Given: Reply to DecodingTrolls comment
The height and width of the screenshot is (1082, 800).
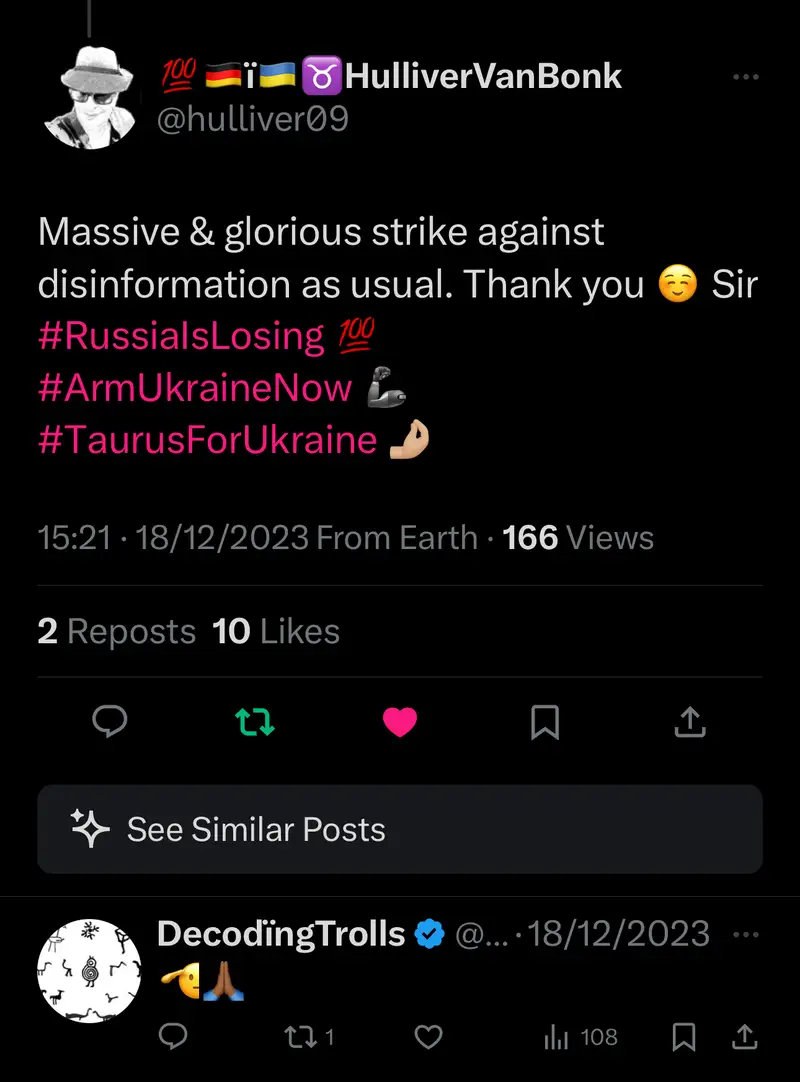Looking at the screenshot, I should pyautogui.click(x=174, y=1038).
